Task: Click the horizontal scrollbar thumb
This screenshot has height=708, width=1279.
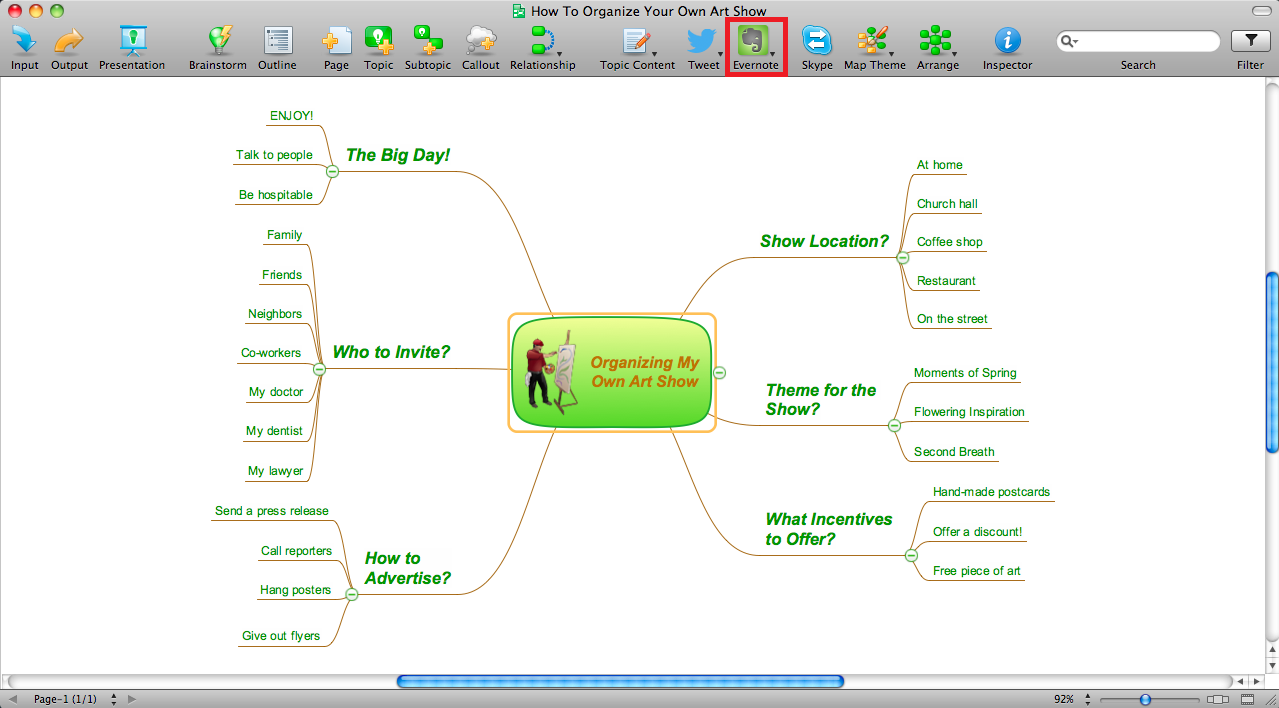Action: [620, 681]
